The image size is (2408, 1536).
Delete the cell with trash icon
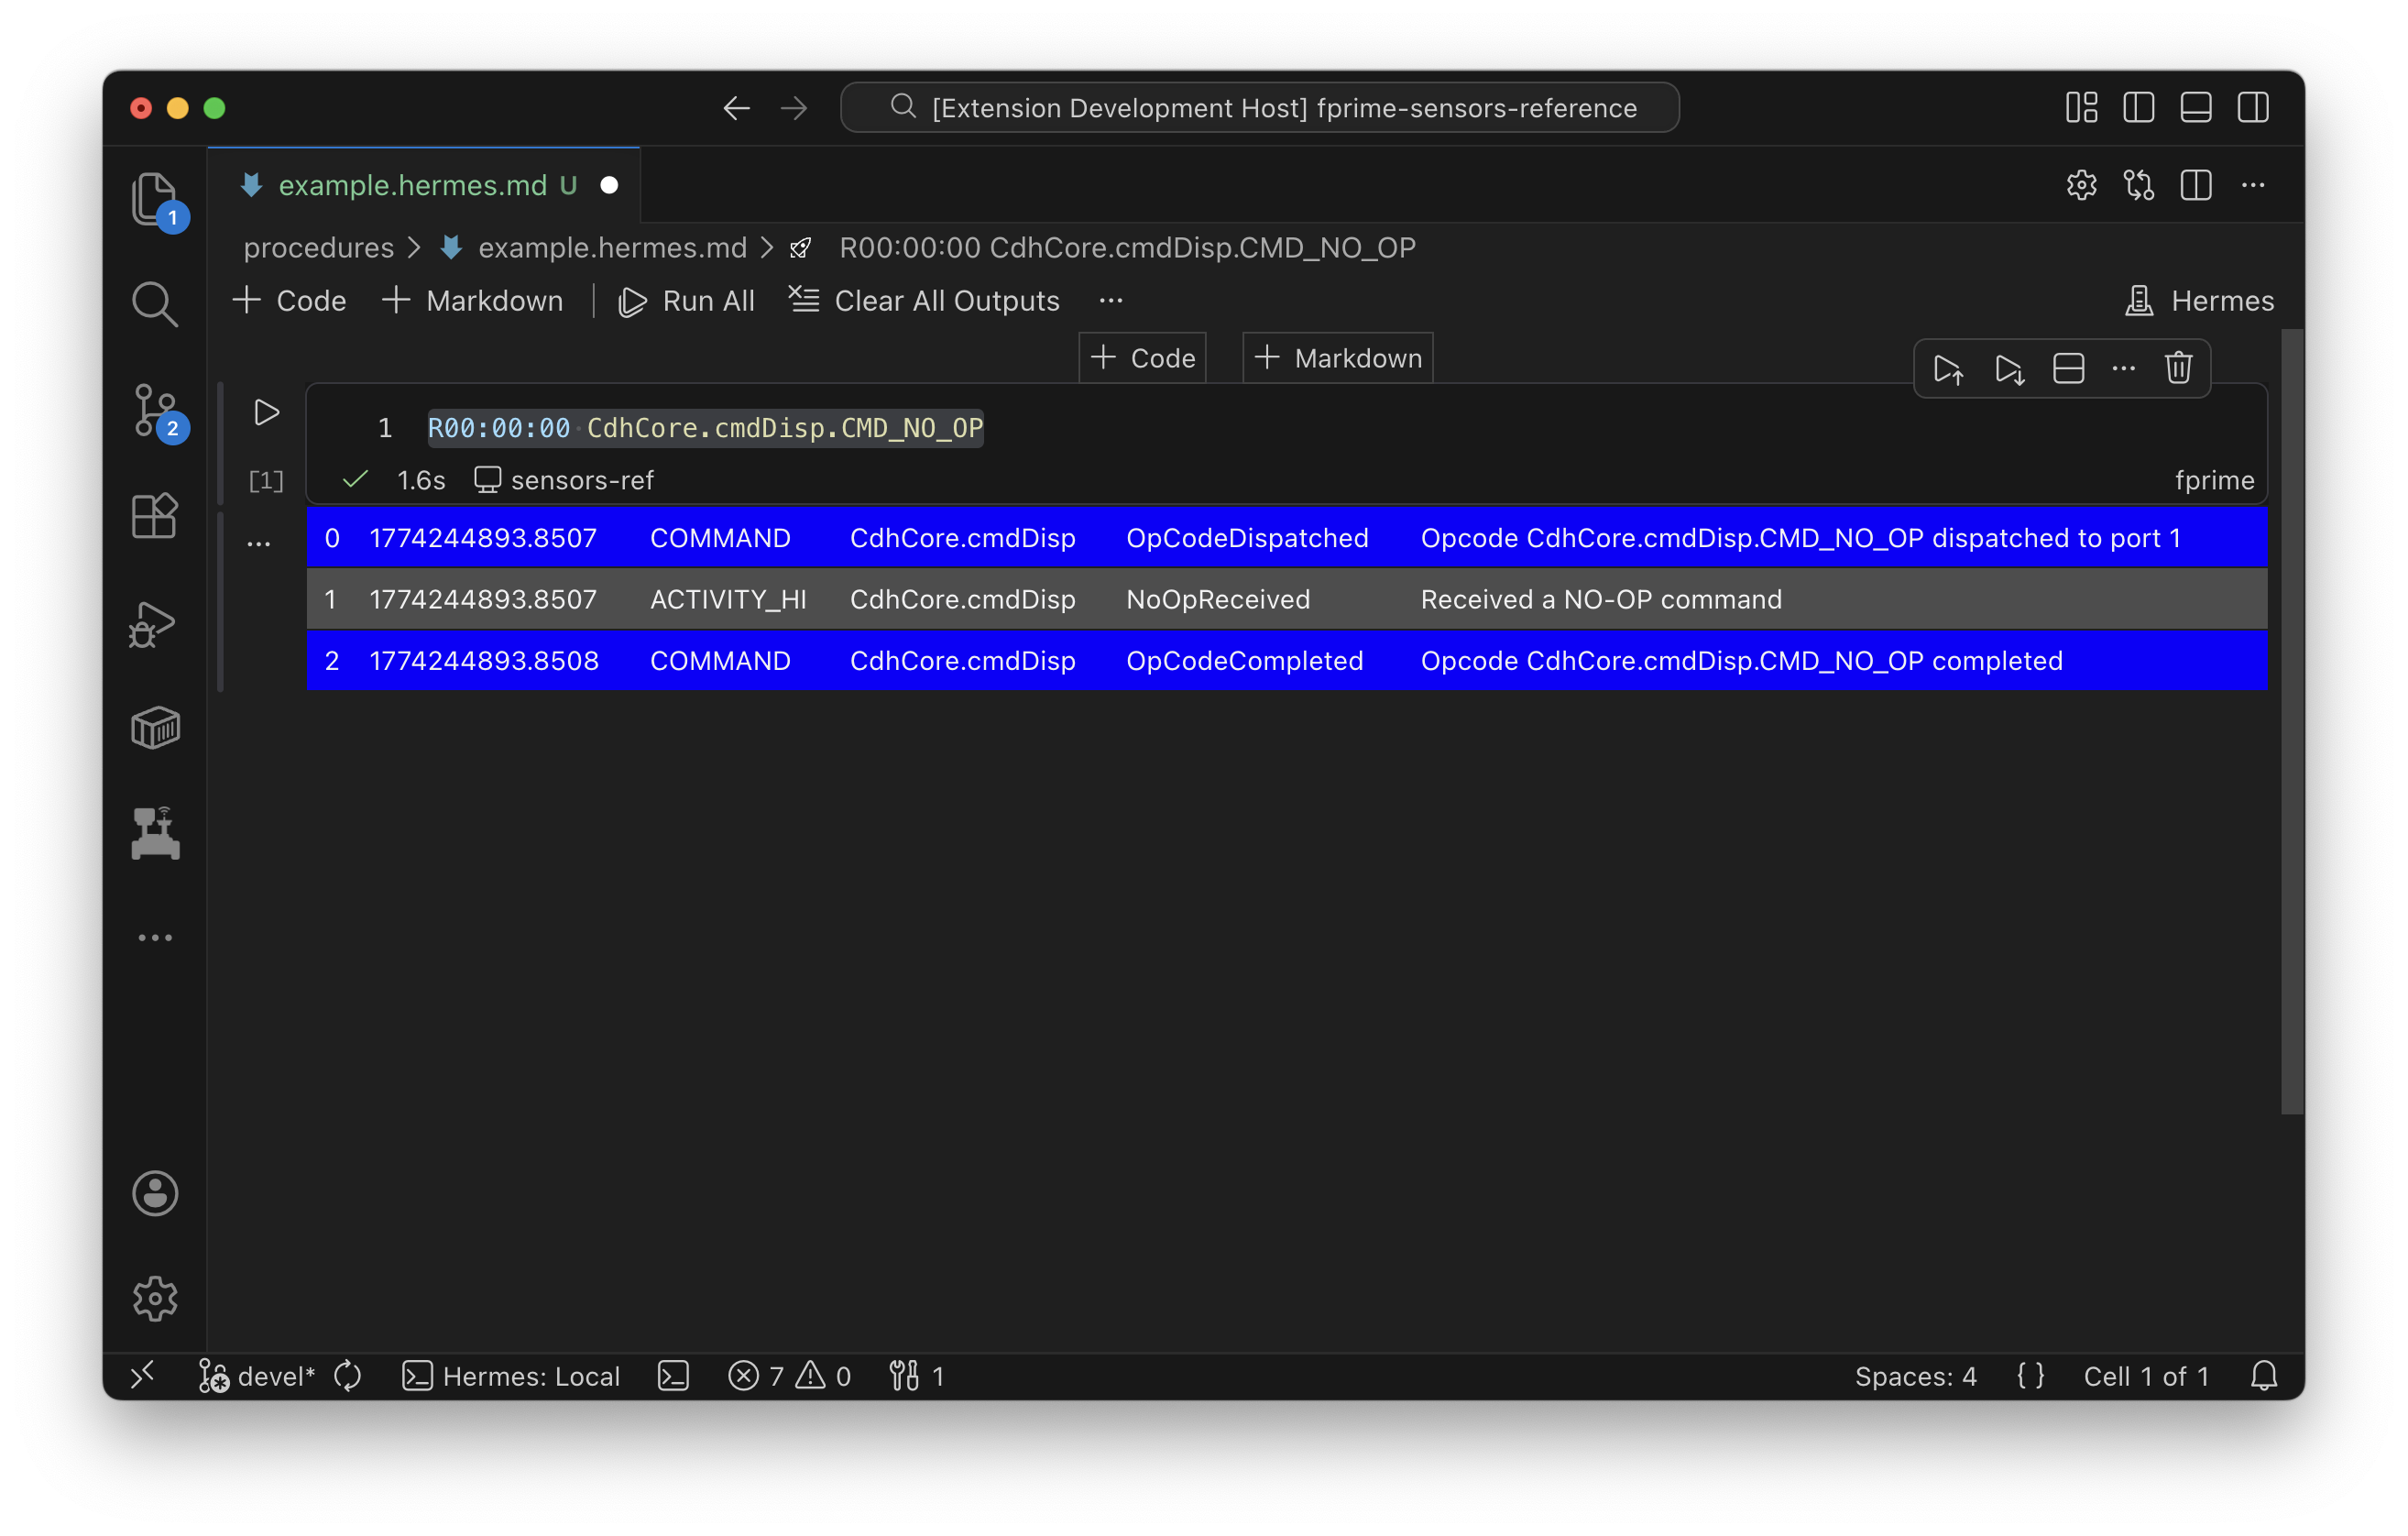click(2178, 369)
